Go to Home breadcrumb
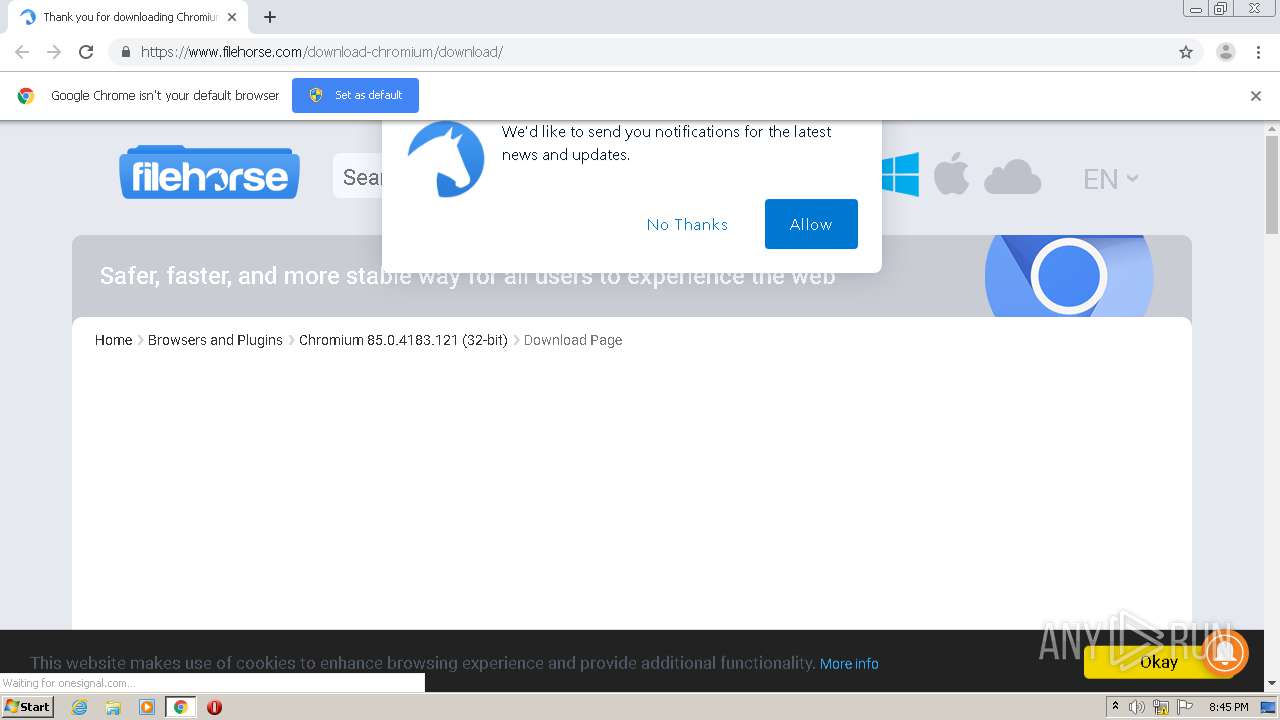The height and width of the screenshot is (720, 1280). click(x=113, y=340)
